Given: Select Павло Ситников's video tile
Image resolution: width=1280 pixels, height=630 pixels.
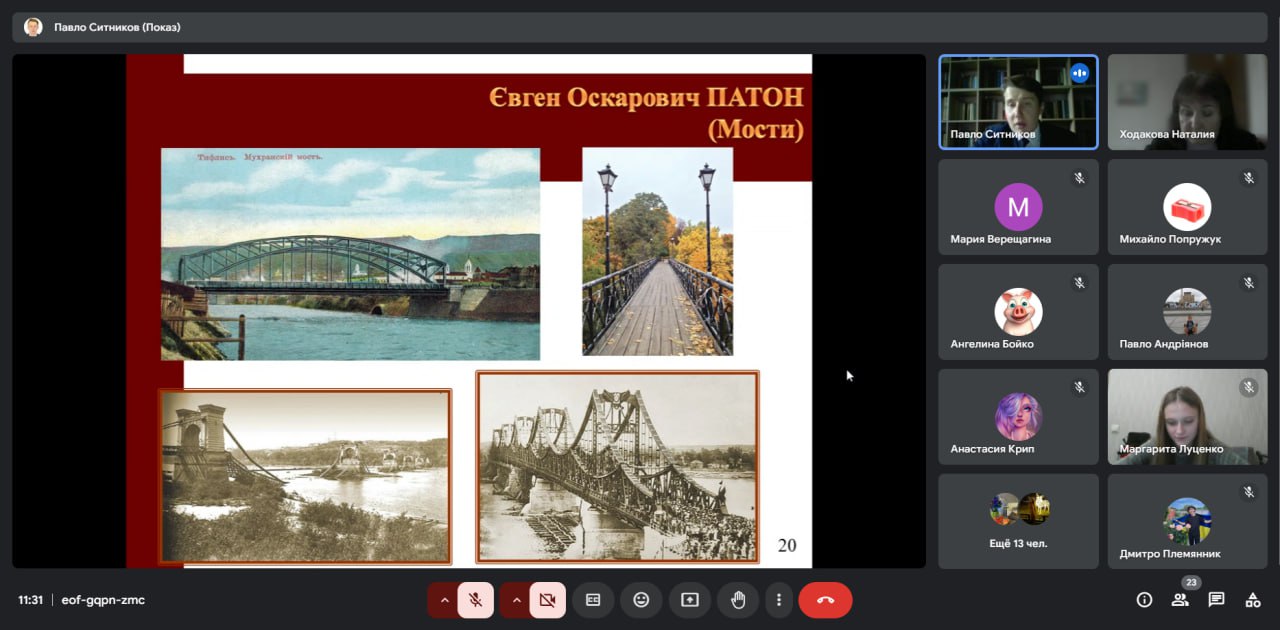Looking at the screenshot, I should [x=1018, y=102].
